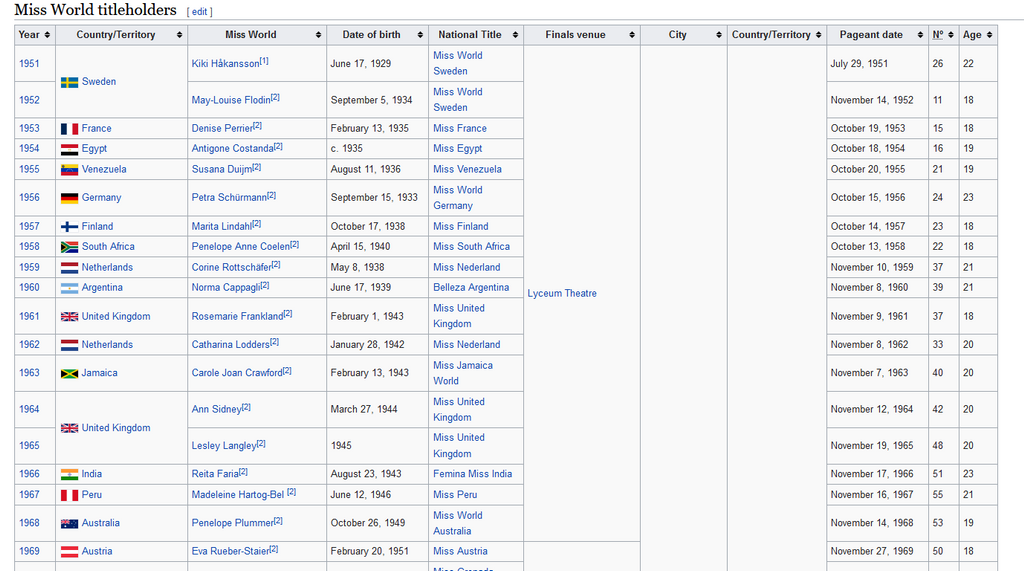Click the South Africa flag icon

click(x=69, y=247)
